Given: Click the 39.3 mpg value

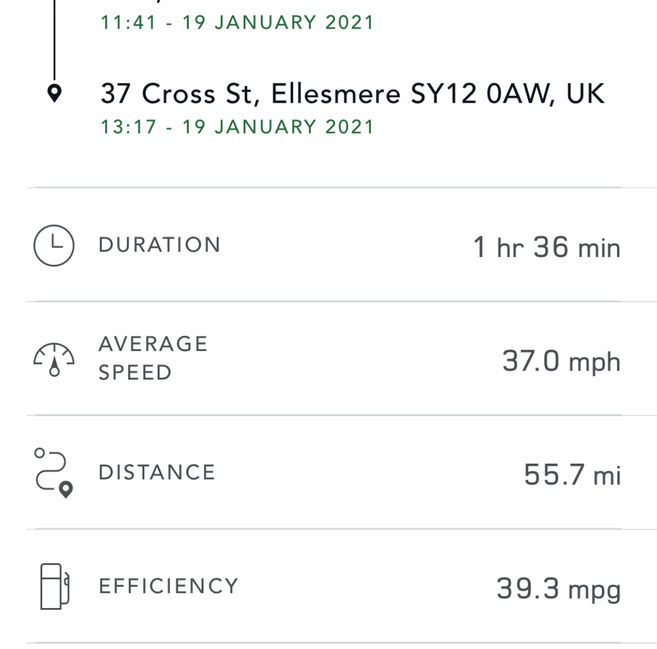Looking at the screenshot, I should (x=559, y=589).
